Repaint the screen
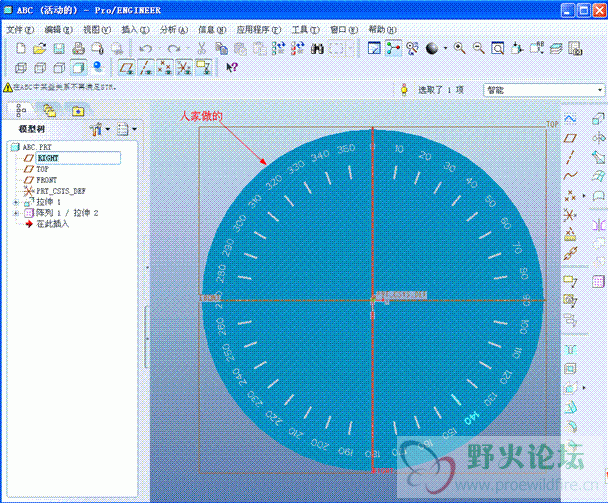Viewport: 608px width, 503px height. coord(374,48)
